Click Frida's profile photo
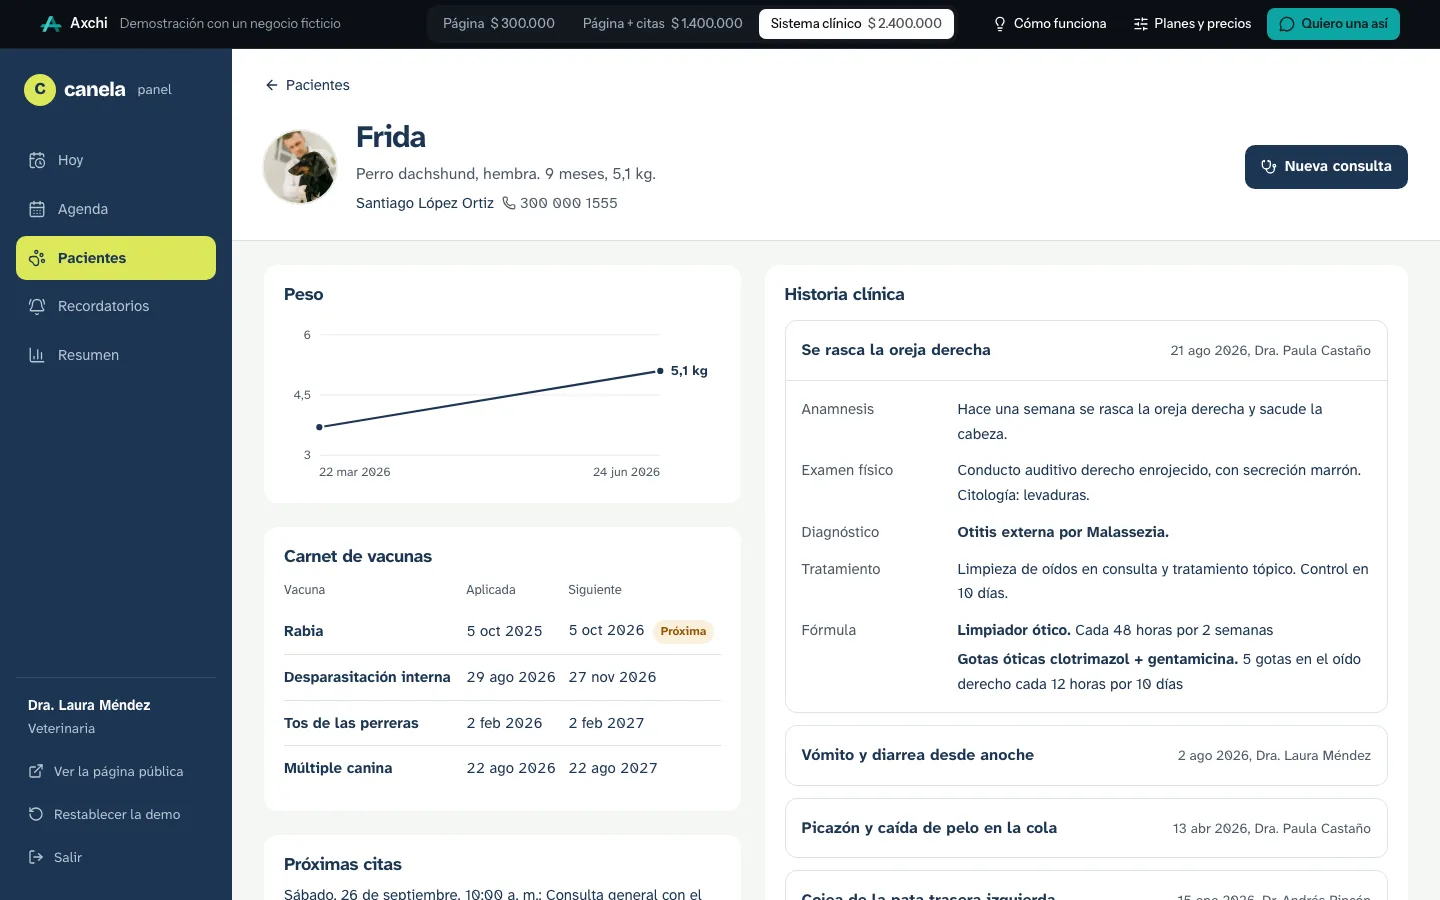 (x=300, y=167)
